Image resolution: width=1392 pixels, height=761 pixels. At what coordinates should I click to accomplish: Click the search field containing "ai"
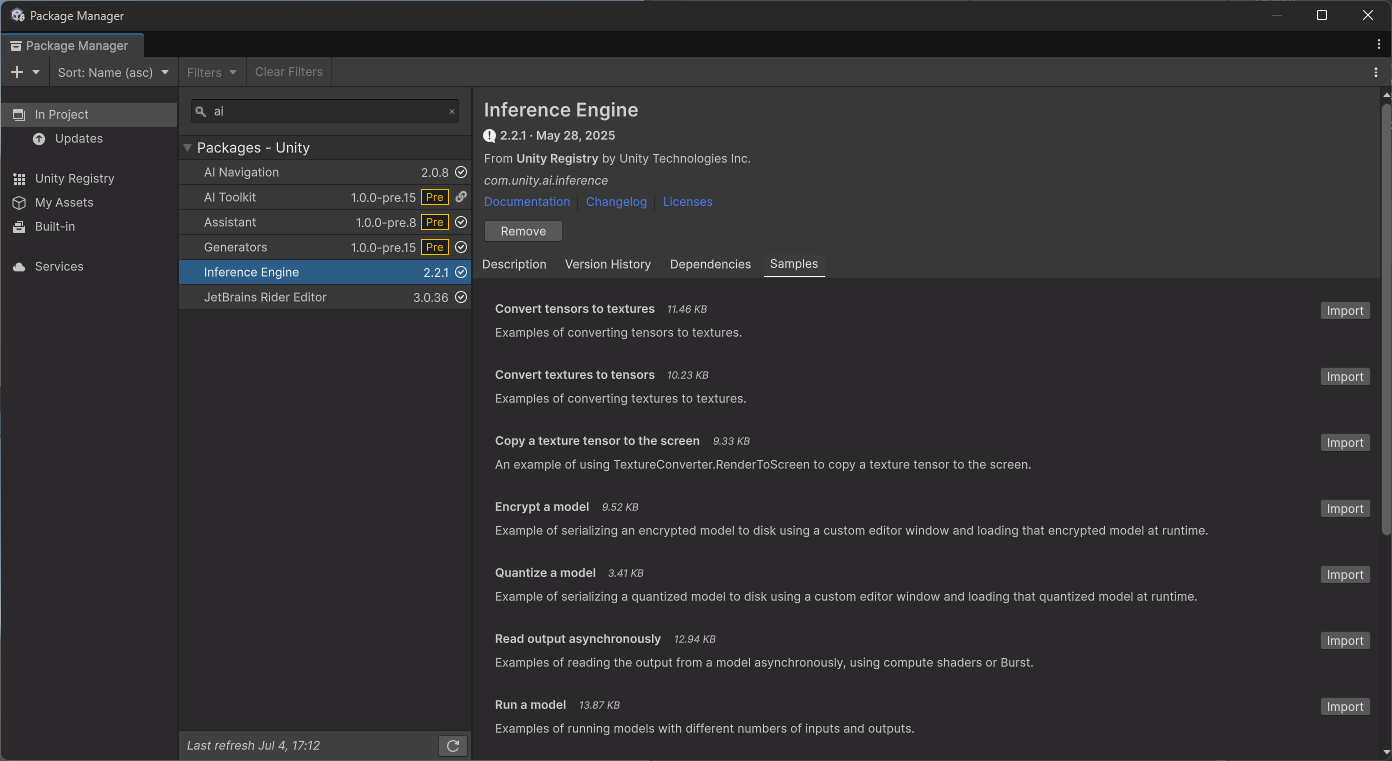[325, 111]
